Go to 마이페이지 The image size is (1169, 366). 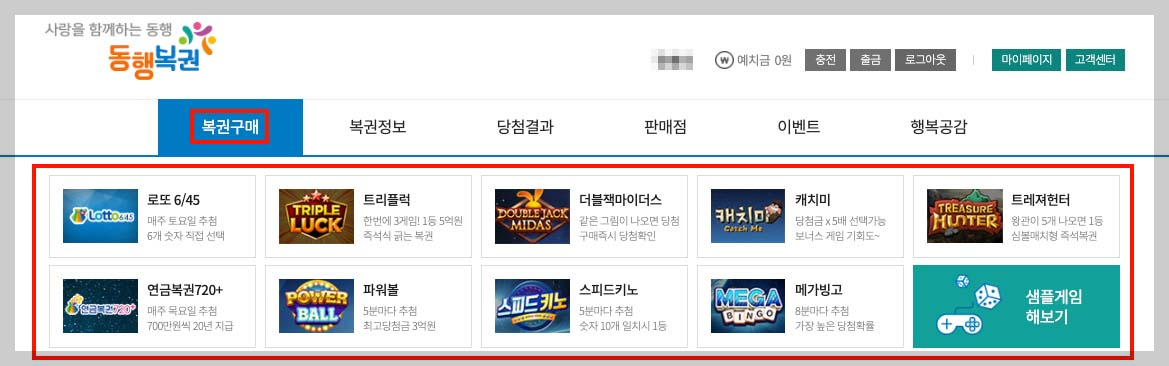1026,60
